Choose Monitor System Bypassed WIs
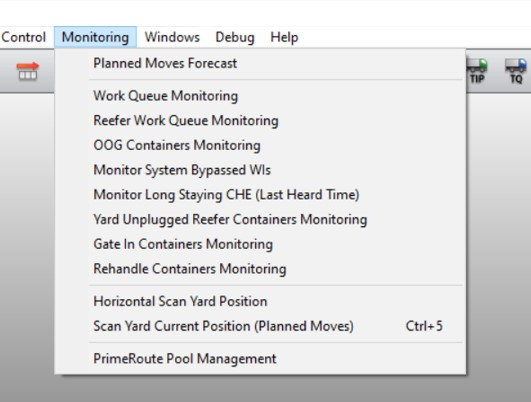 pyautogui.click(x=260, y=170)
